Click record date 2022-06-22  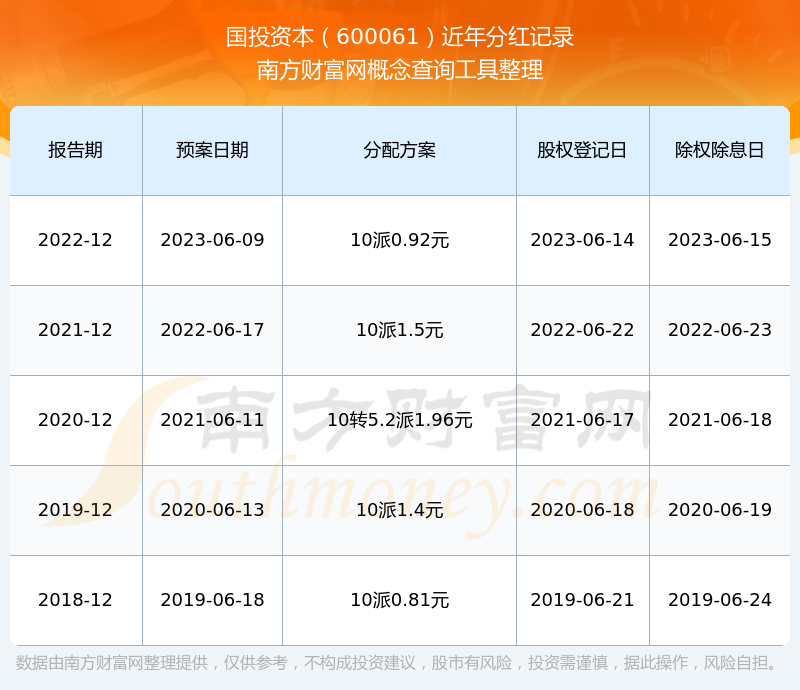tap(582, 330)
